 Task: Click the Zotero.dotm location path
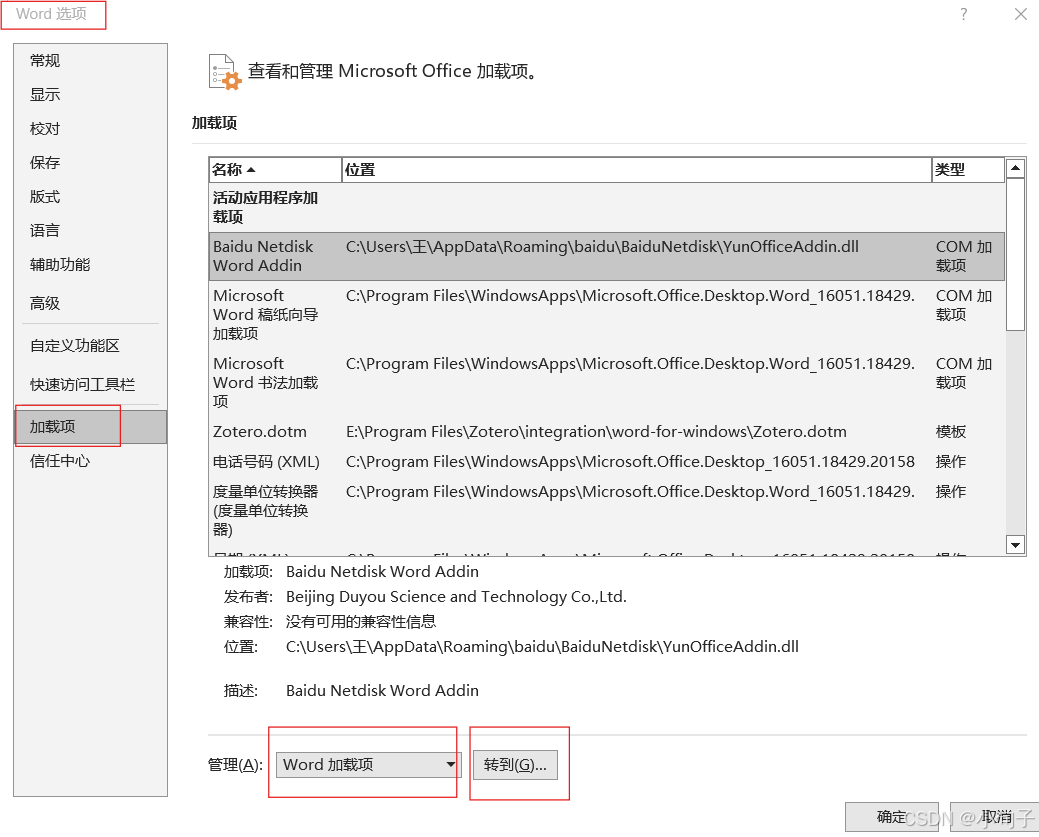click(x=596, y=432)
